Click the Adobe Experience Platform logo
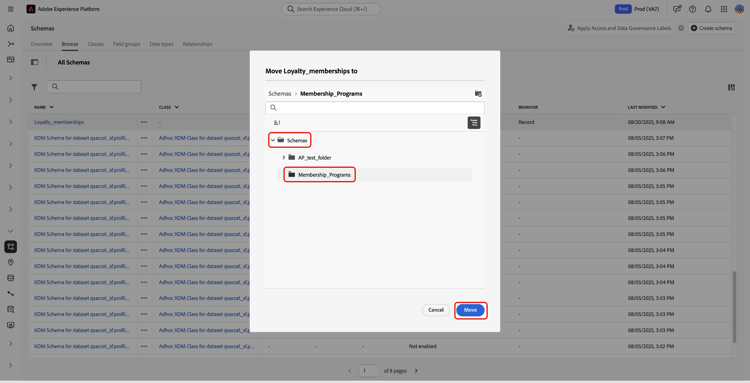The image size is (750, 383). click(x=31, y=9)
